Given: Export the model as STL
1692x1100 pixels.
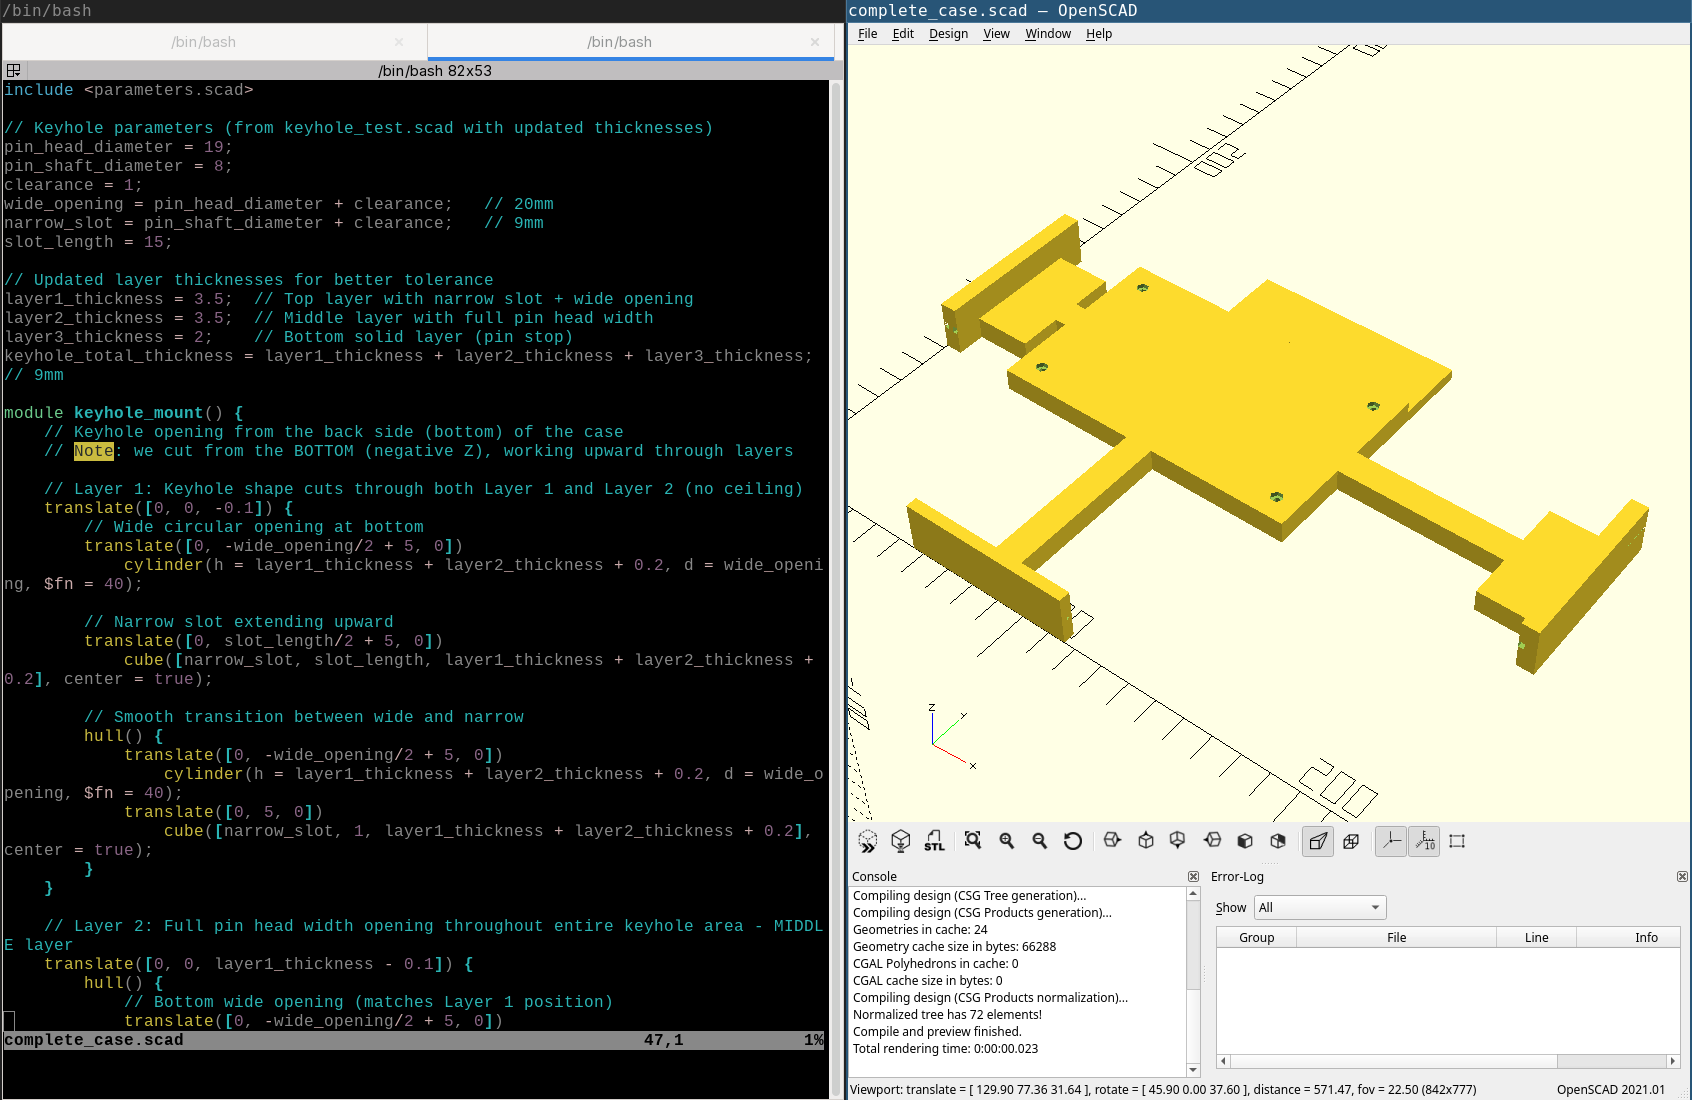Looking at the screenshot, I should tap(934, 841).
